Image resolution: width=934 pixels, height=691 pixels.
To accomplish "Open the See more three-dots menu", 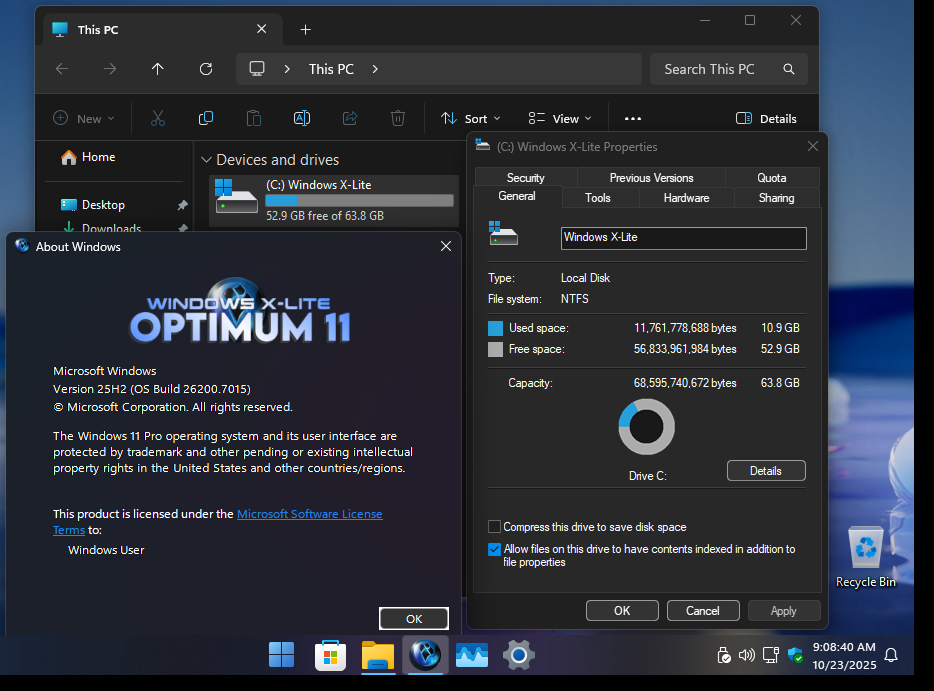I will 633,119.
